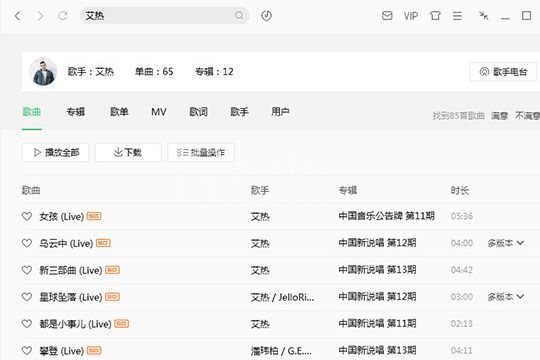Click the 批量操作 button
Screen dimensions: 540x360
point(201,152)
